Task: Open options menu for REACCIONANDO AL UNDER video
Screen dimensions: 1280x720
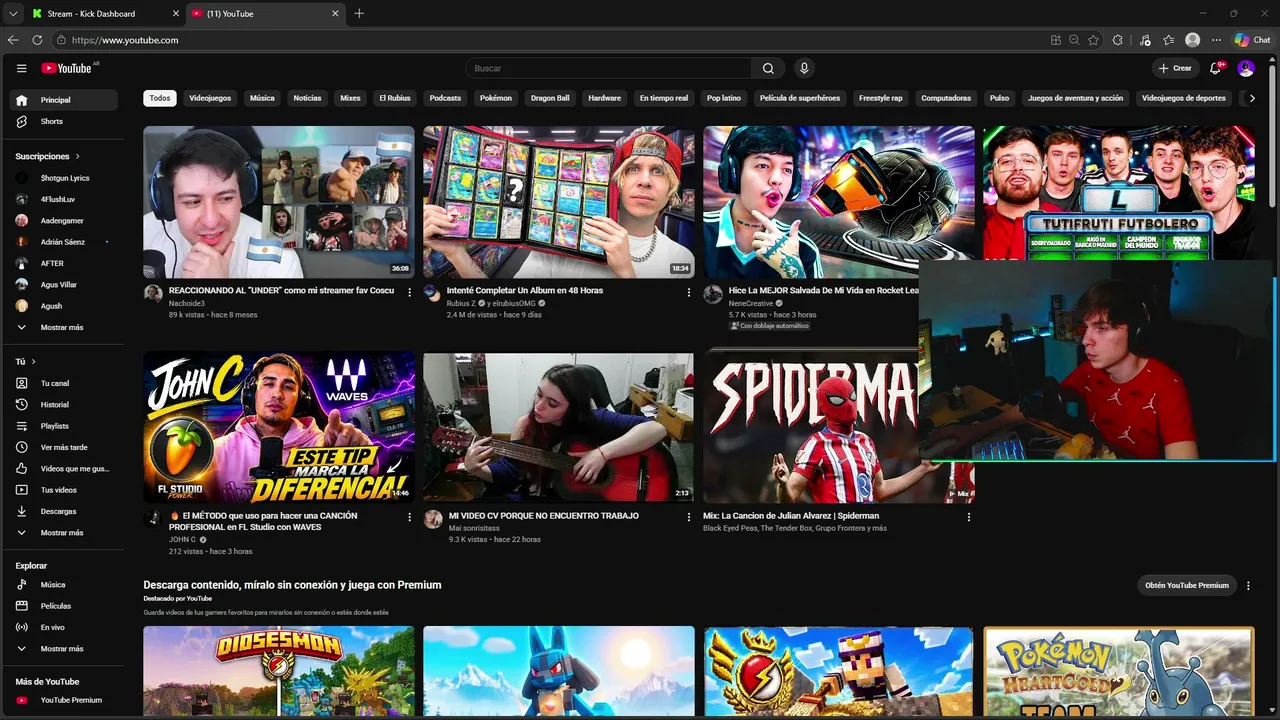Action: (409, 292)
